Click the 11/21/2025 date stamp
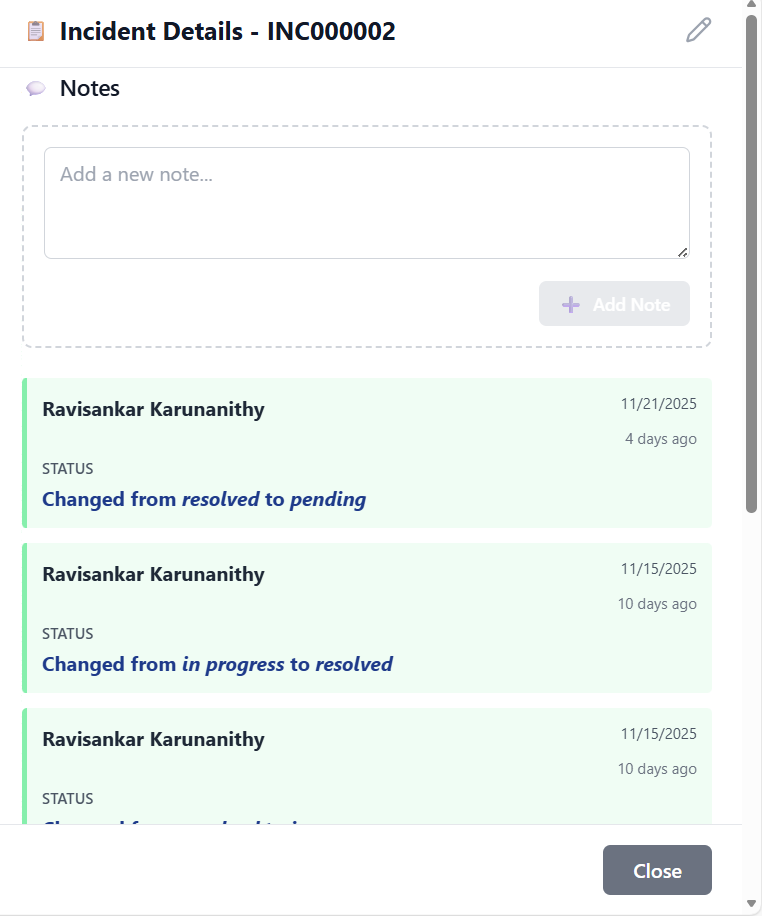762x916 pixels. click(x=658, y=404)
